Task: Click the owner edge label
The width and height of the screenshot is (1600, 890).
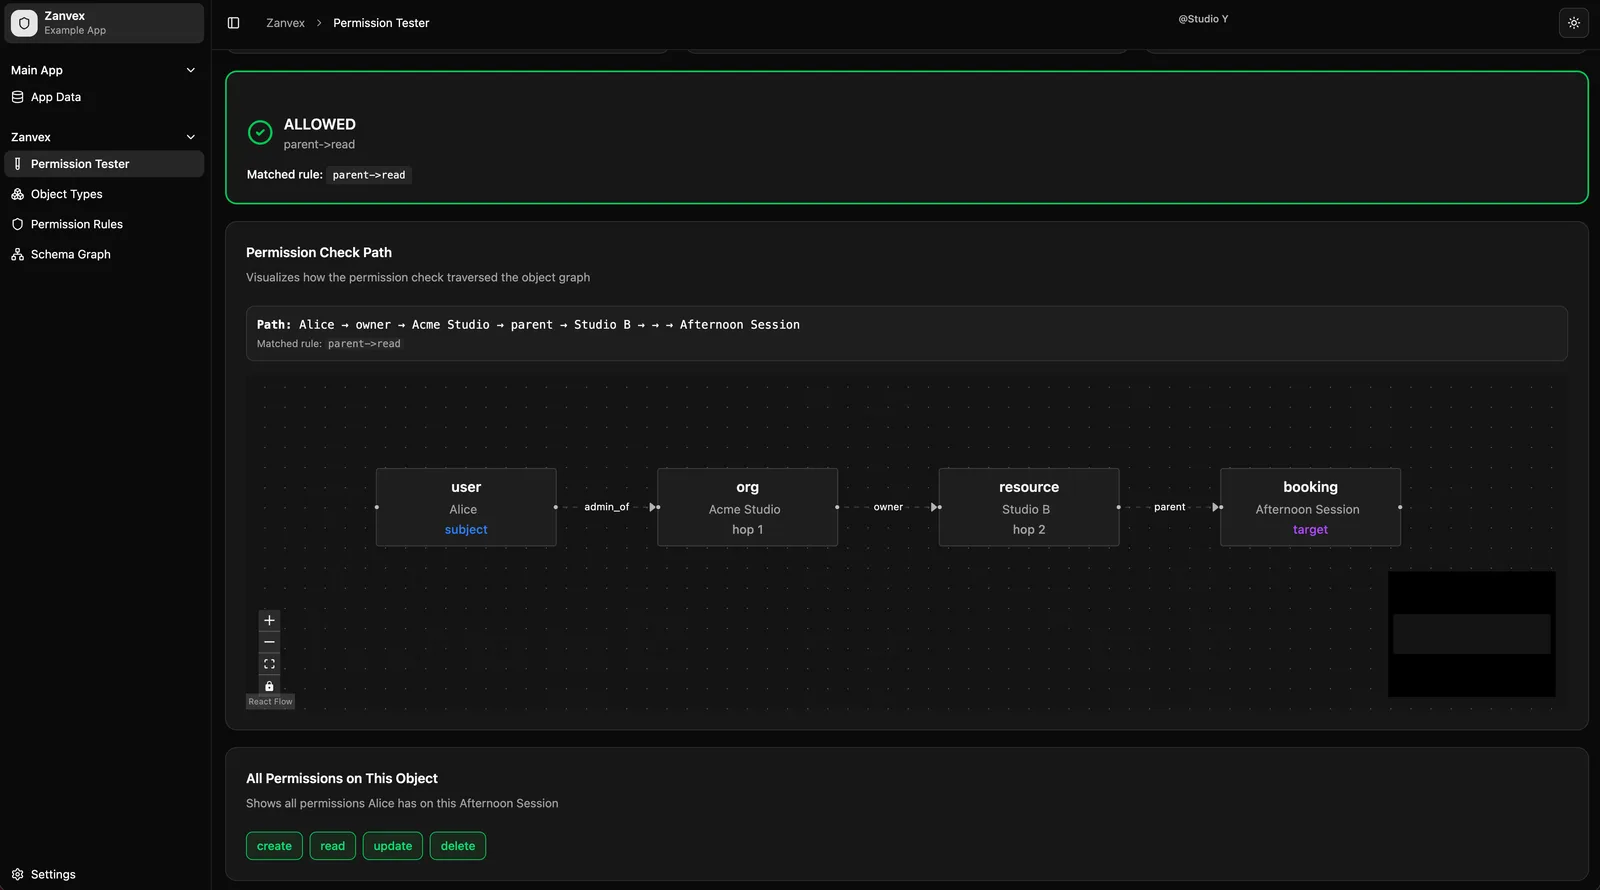Action: coord(888,507)
